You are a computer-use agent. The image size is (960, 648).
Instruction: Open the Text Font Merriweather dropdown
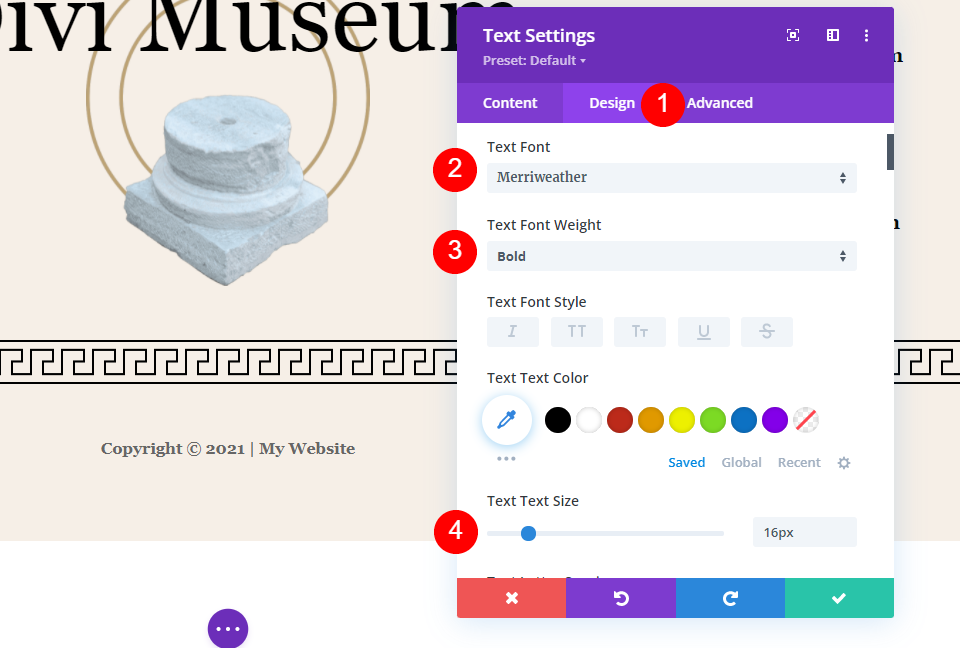tap(672, 178)
